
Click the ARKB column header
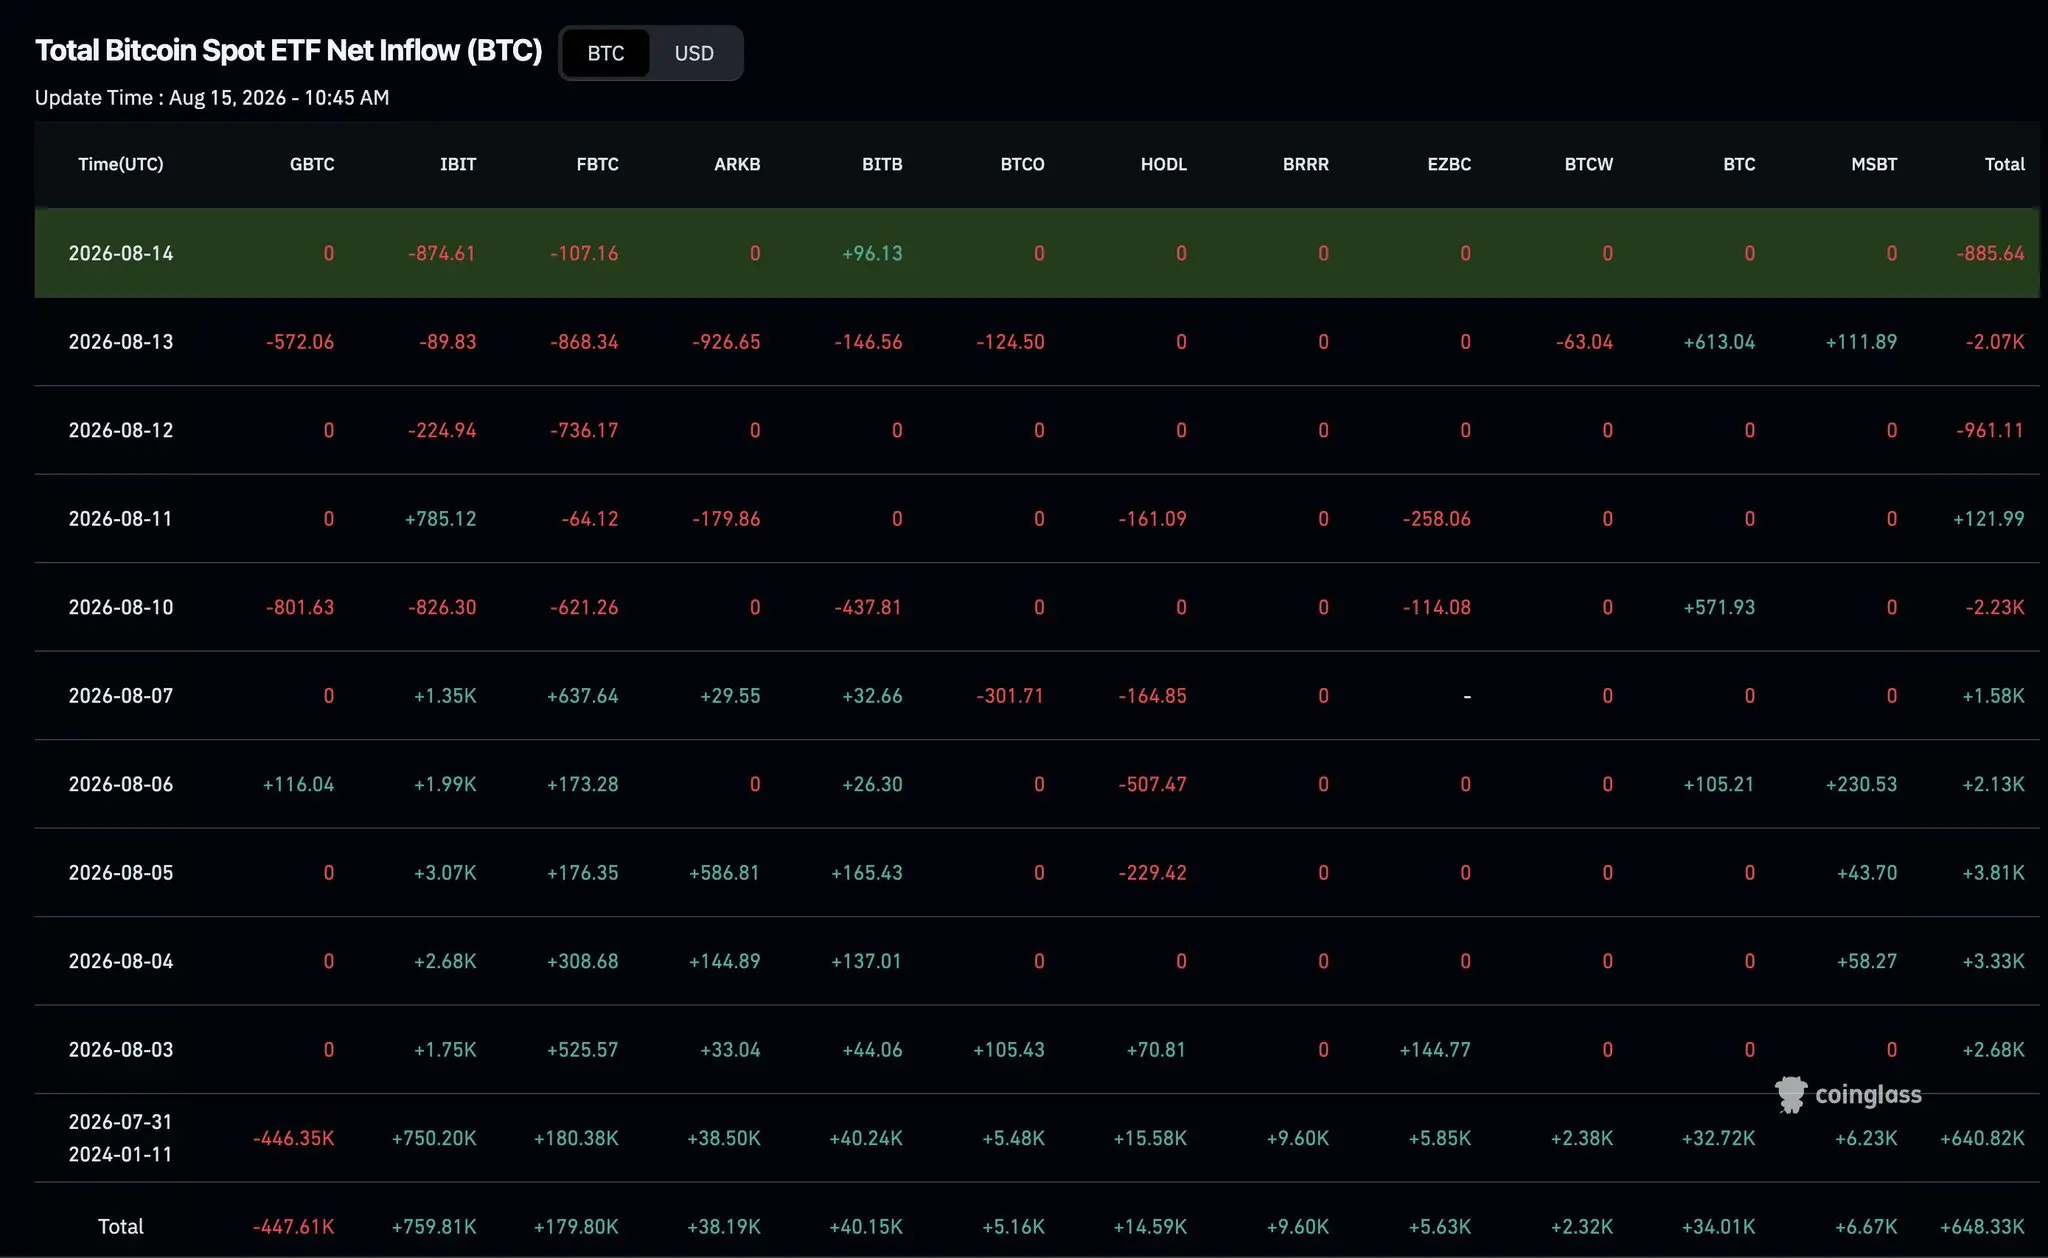(x=737, y=164)
